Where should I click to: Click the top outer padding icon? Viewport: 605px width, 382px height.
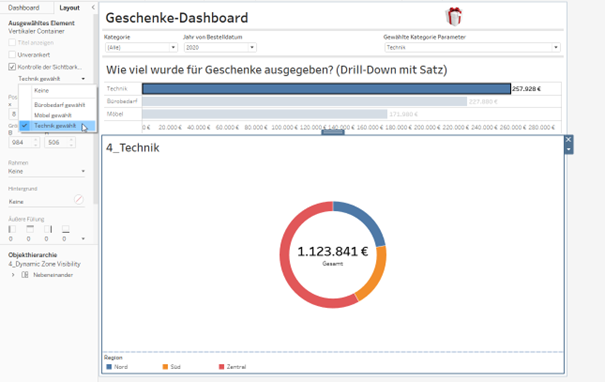[30, 229]
